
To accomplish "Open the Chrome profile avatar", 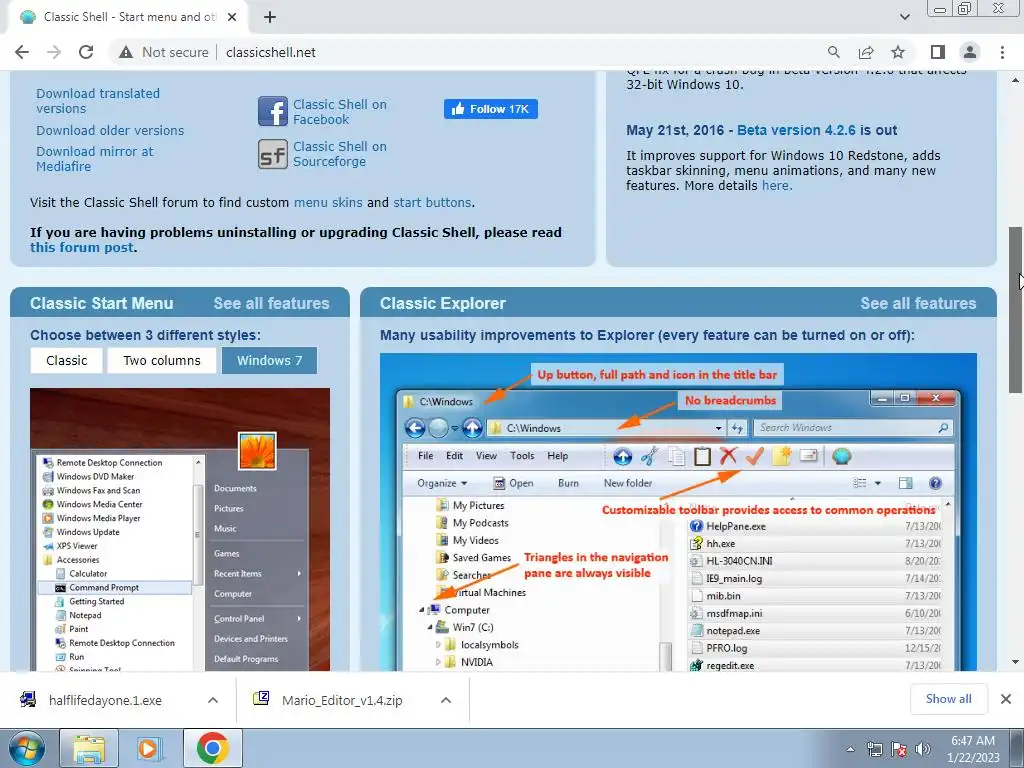I will pyautogui.click(x=970, y=52).
